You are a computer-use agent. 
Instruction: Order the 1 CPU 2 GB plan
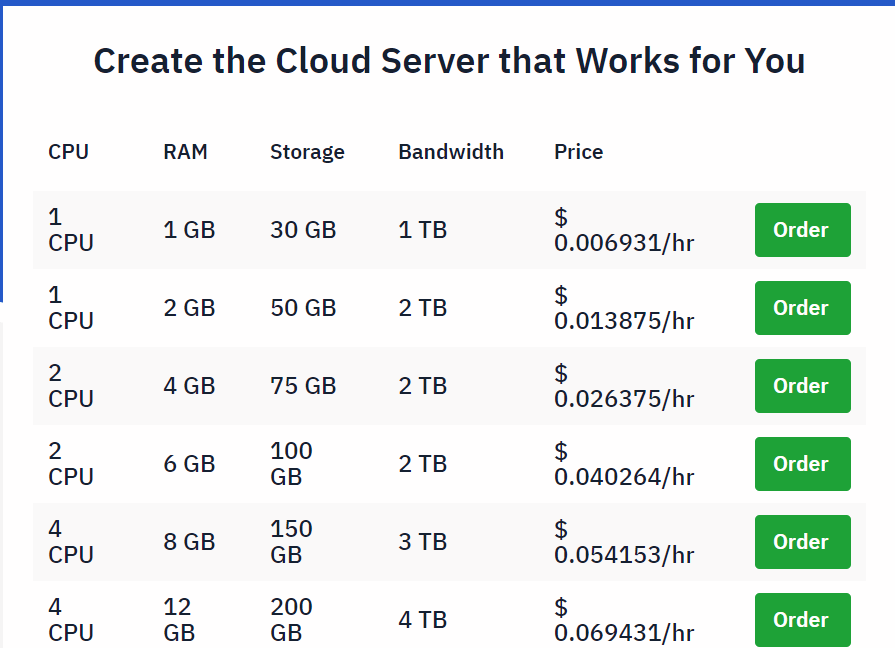(x=802, y=308)
